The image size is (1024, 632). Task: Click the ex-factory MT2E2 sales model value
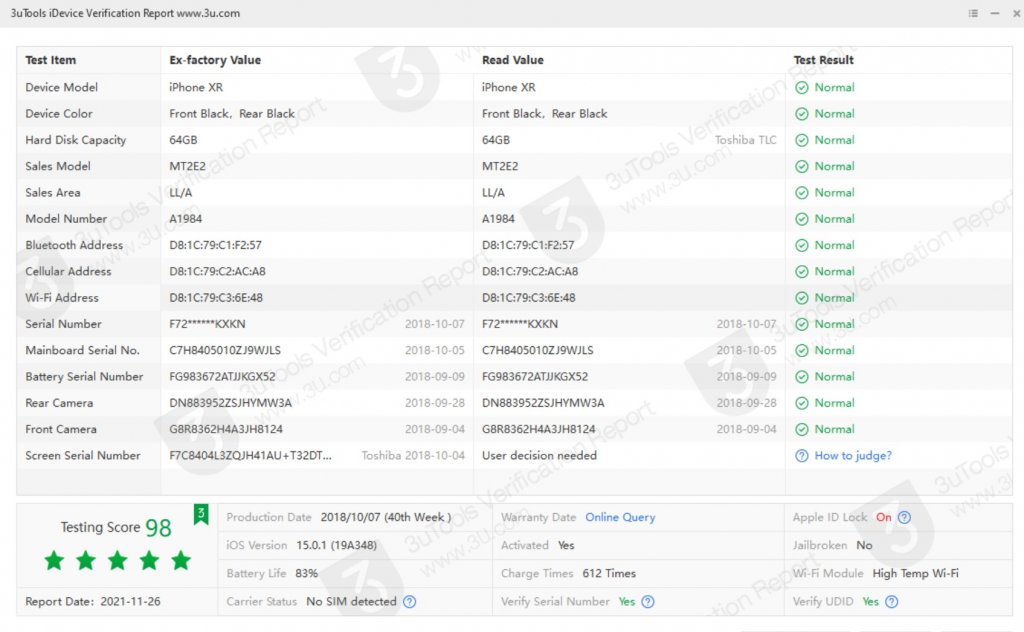pos(187,166)
